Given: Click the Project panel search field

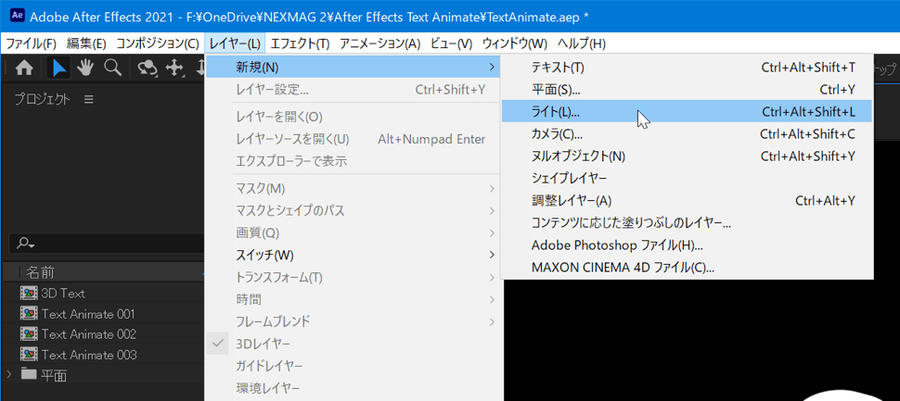Looking at the screenshot, I should point(107,243).
